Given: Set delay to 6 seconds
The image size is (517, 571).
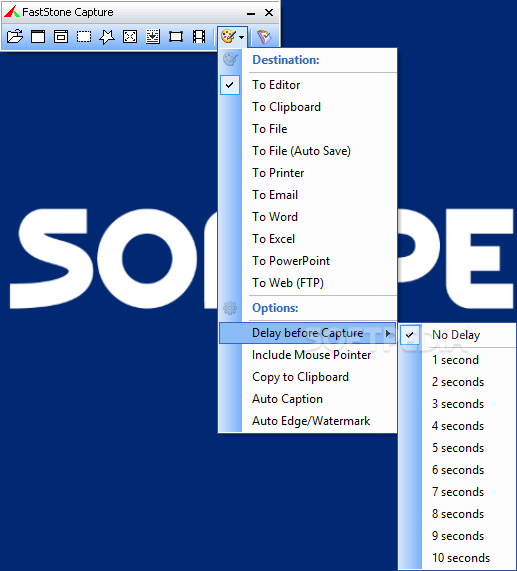Looking at the screenshot, I should [458, 470].
